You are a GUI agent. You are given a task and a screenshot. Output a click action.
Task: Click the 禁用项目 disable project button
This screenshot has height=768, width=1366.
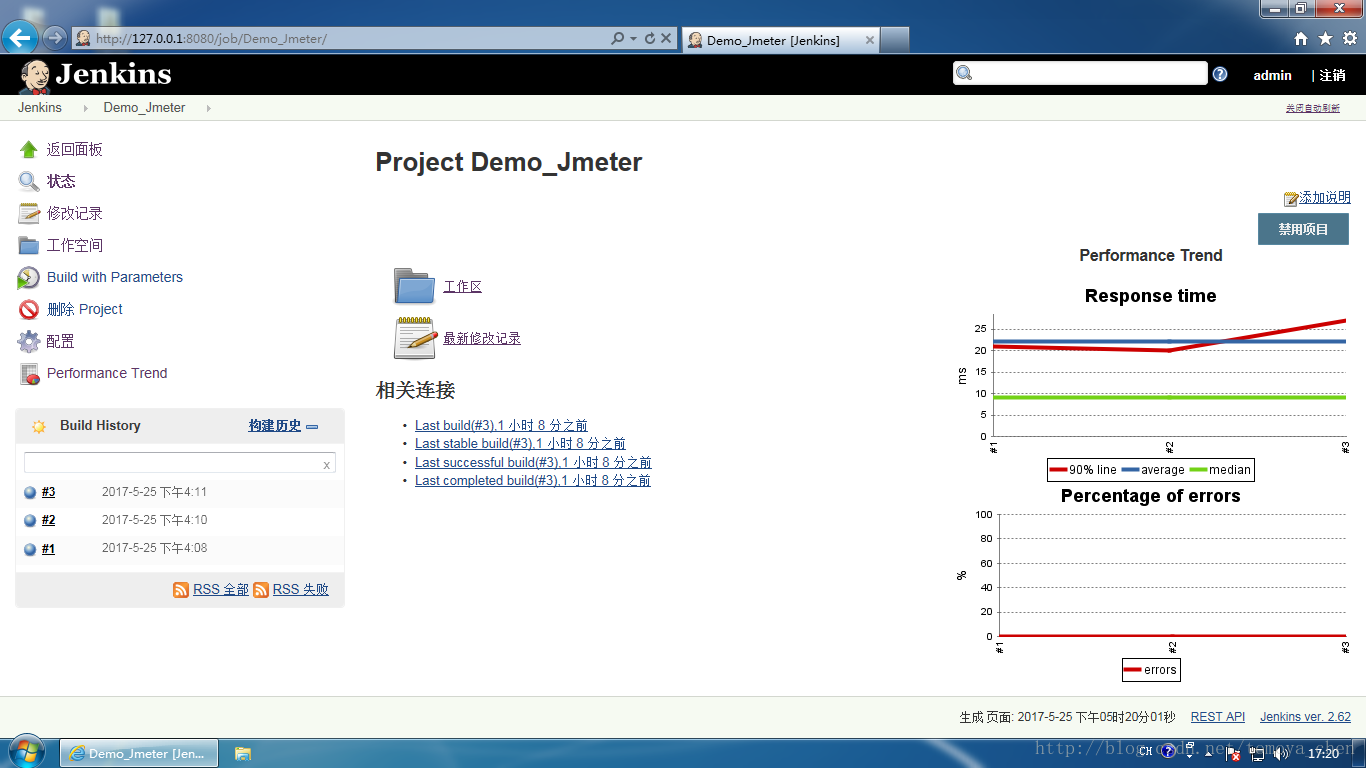point(1303,229)
